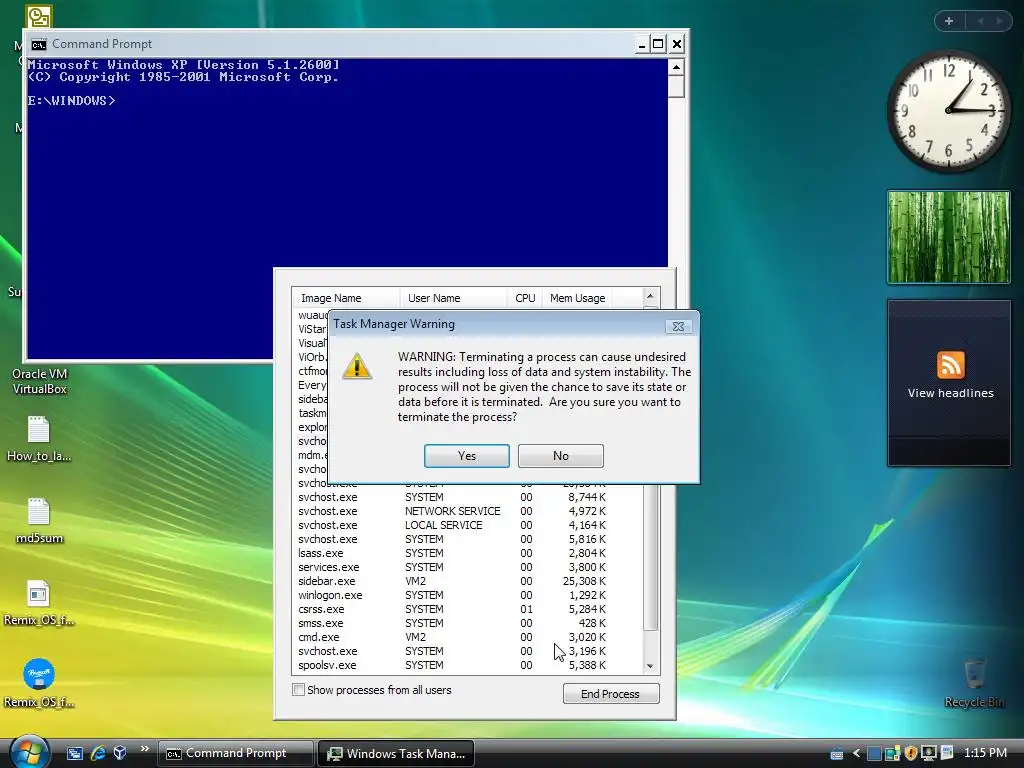Select the sidebar.exe process using 25,308 K
The height and width of the screenshot is (768, 1024).
467,581
